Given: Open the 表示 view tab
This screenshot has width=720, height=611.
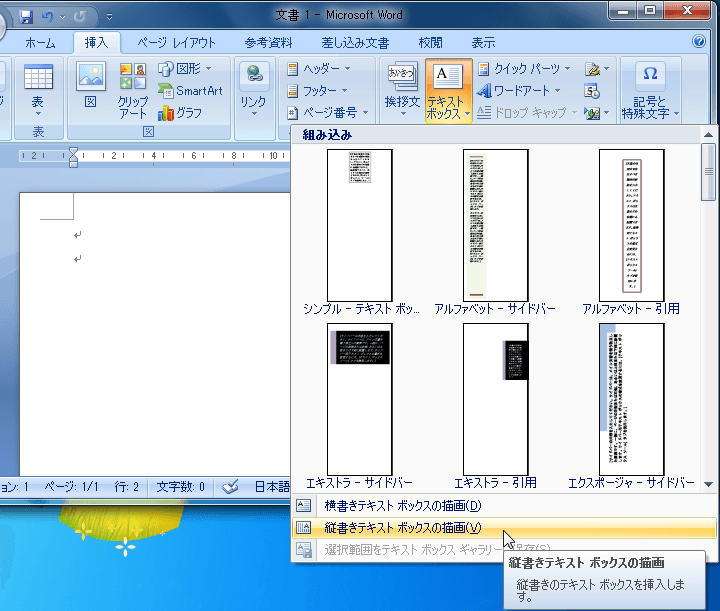Looking at the screenshot, I should tap(483, 43).
